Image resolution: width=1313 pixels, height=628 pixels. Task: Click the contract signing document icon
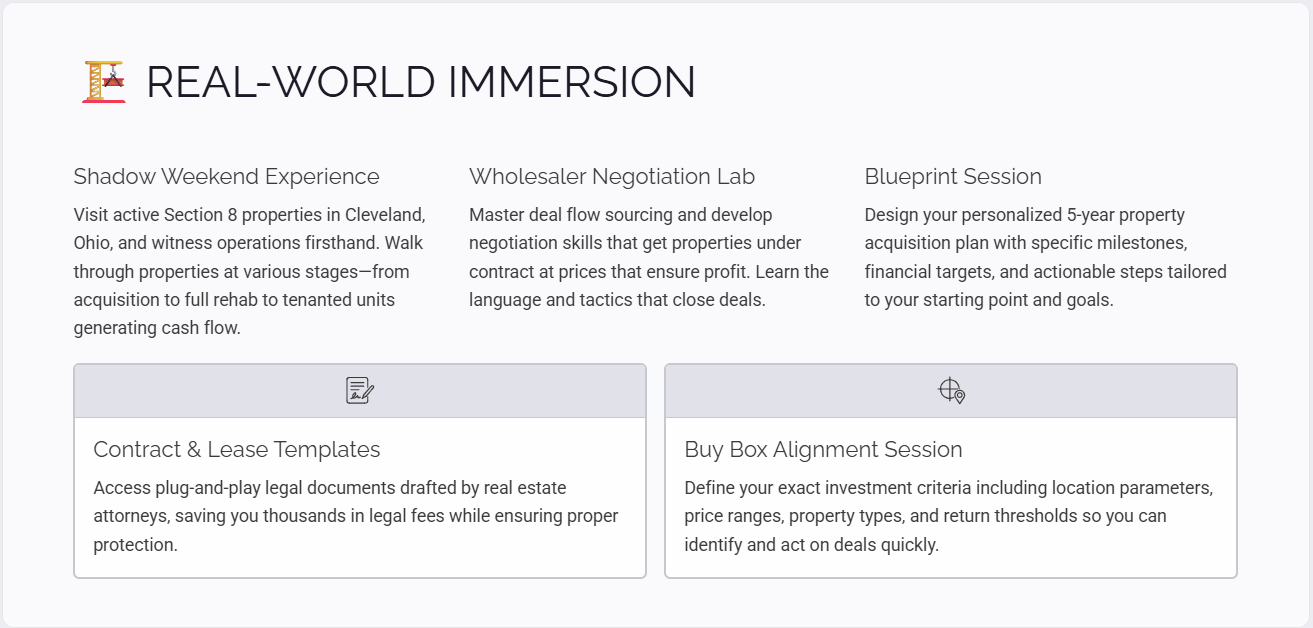point(360,390)
